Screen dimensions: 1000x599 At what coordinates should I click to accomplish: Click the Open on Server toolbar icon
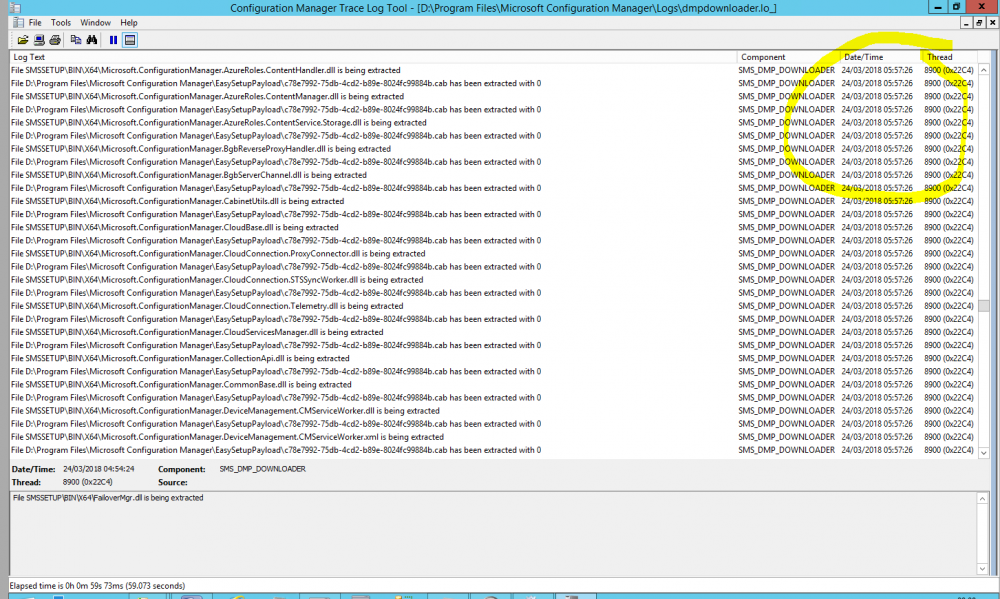(39, 40)
